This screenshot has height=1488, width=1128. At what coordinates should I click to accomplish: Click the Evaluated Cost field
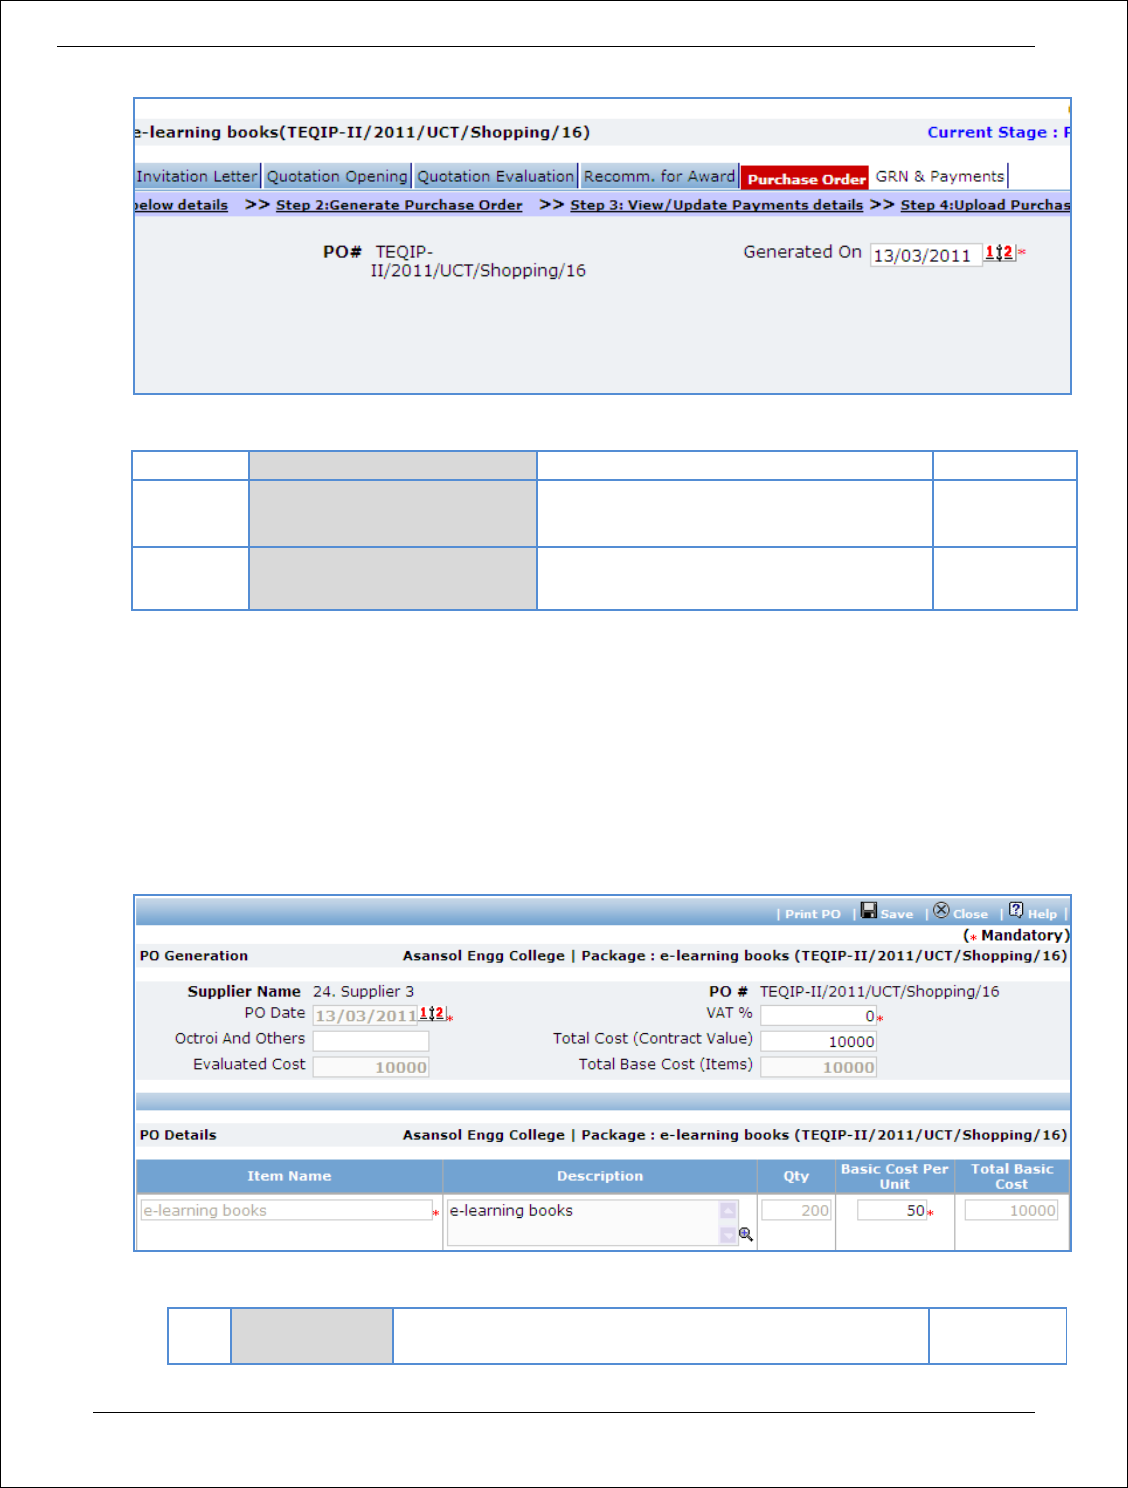pyautogui.click(x=371, y=1067)
